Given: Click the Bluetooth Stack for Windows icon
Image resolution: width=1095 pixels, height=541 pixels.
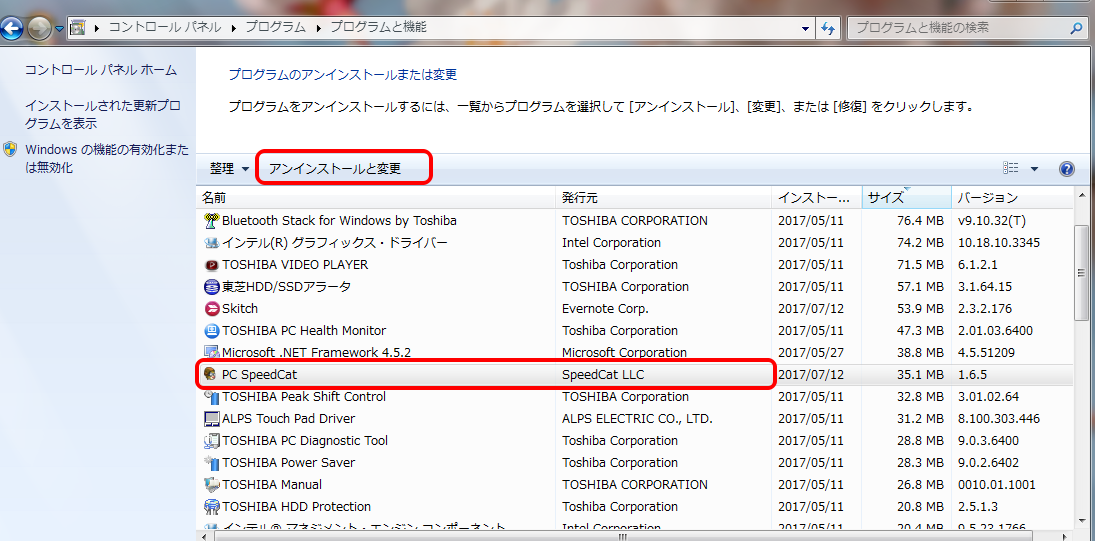Looking at the screenshot, I should click(x=211, y=221).
